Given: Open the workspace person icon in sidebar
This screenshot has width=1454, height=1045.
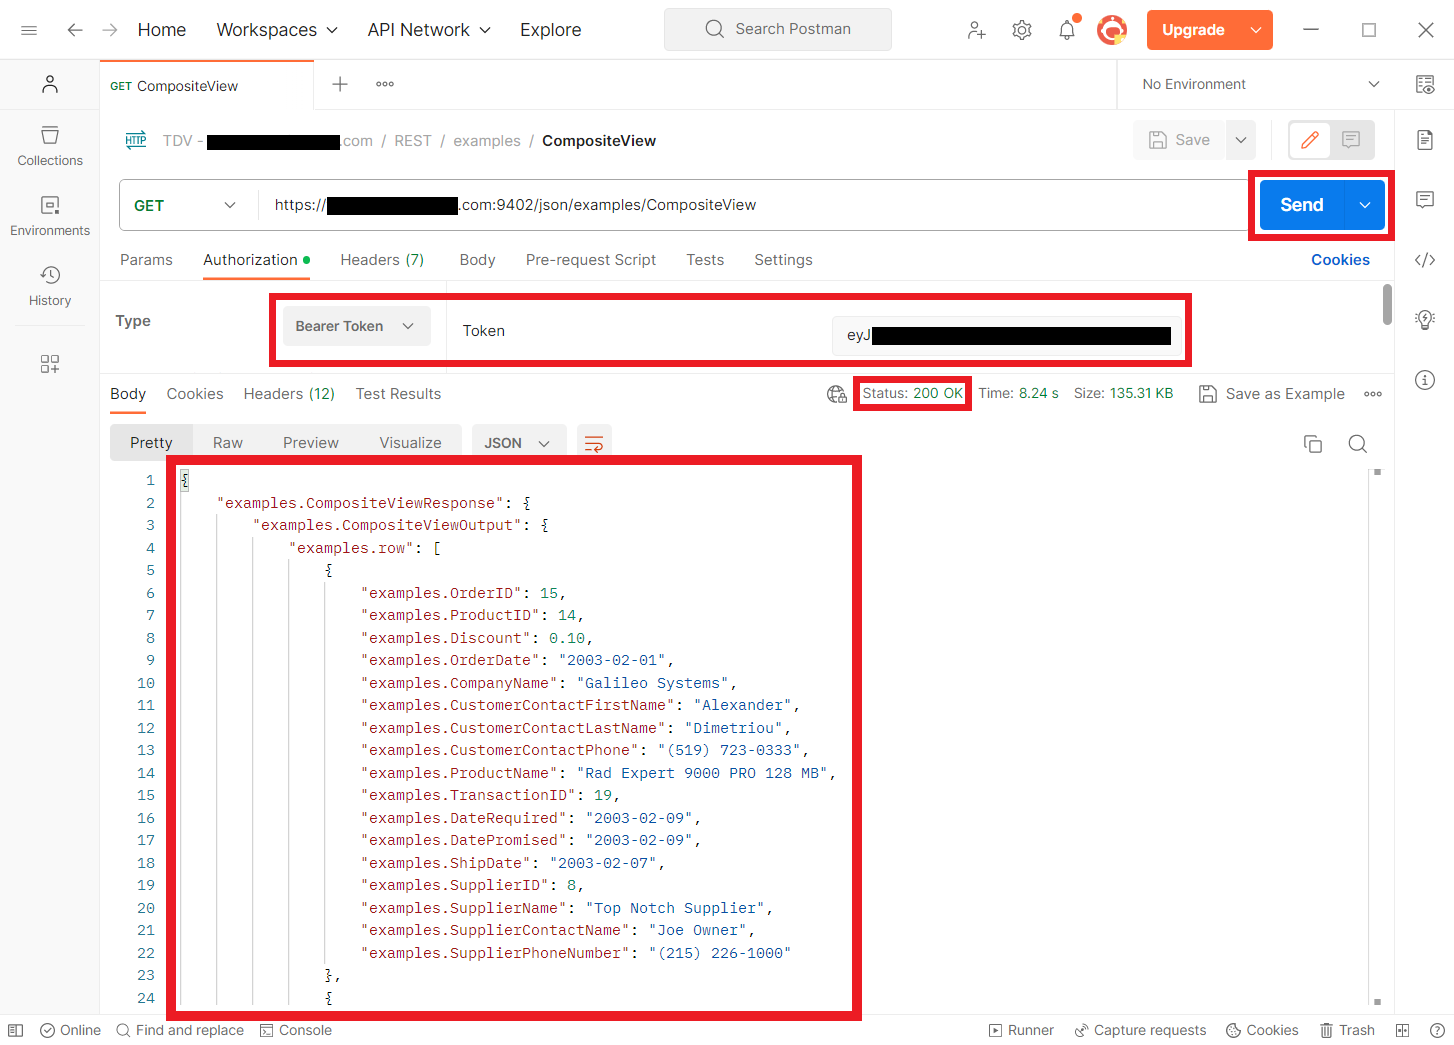Looking at the screenshot, I should tap(50, 84).
